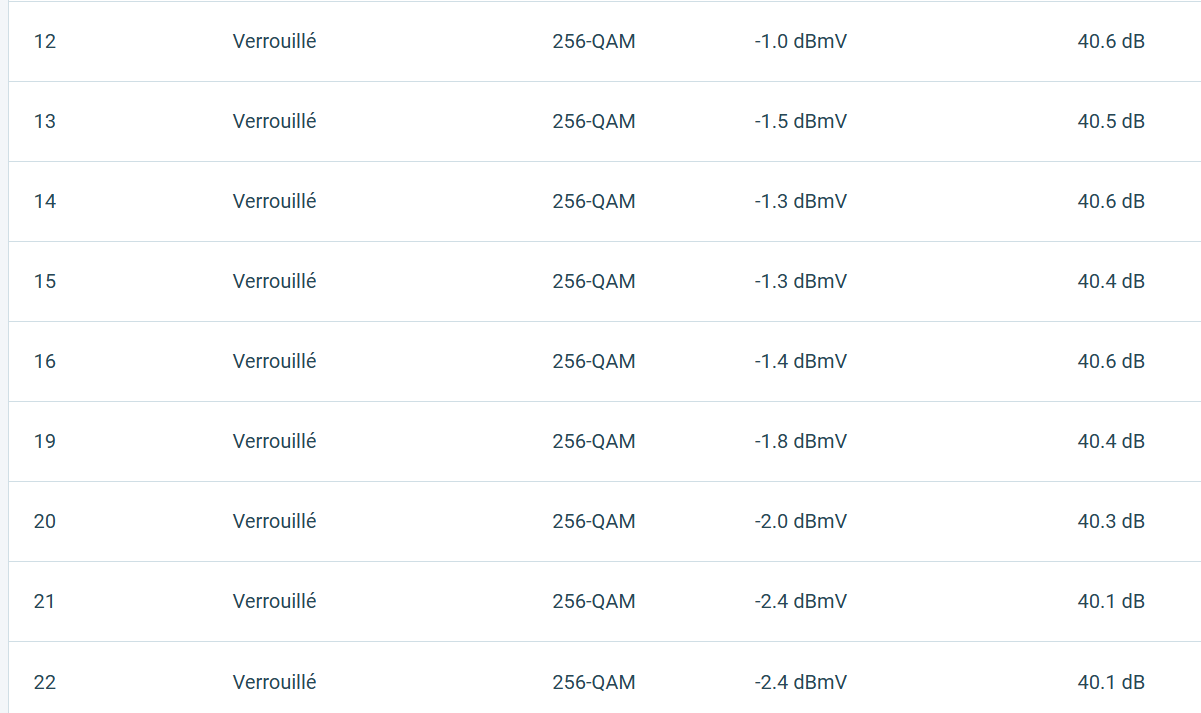This screenshot has width=1201, height=713.
Task: Click the 256-QAM cell in channel 21 row
Action: click(x=594, y=602)
